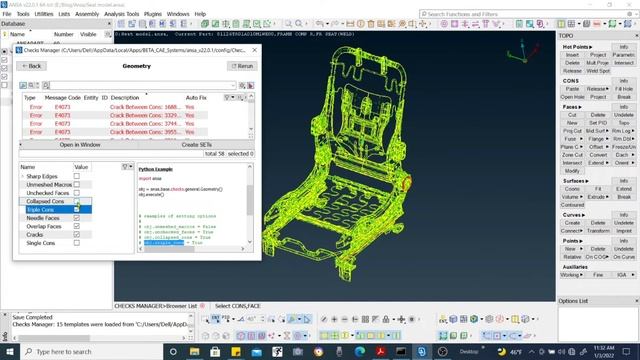Open the Utilities menu
640x360 pixels.
click(44, 14)
